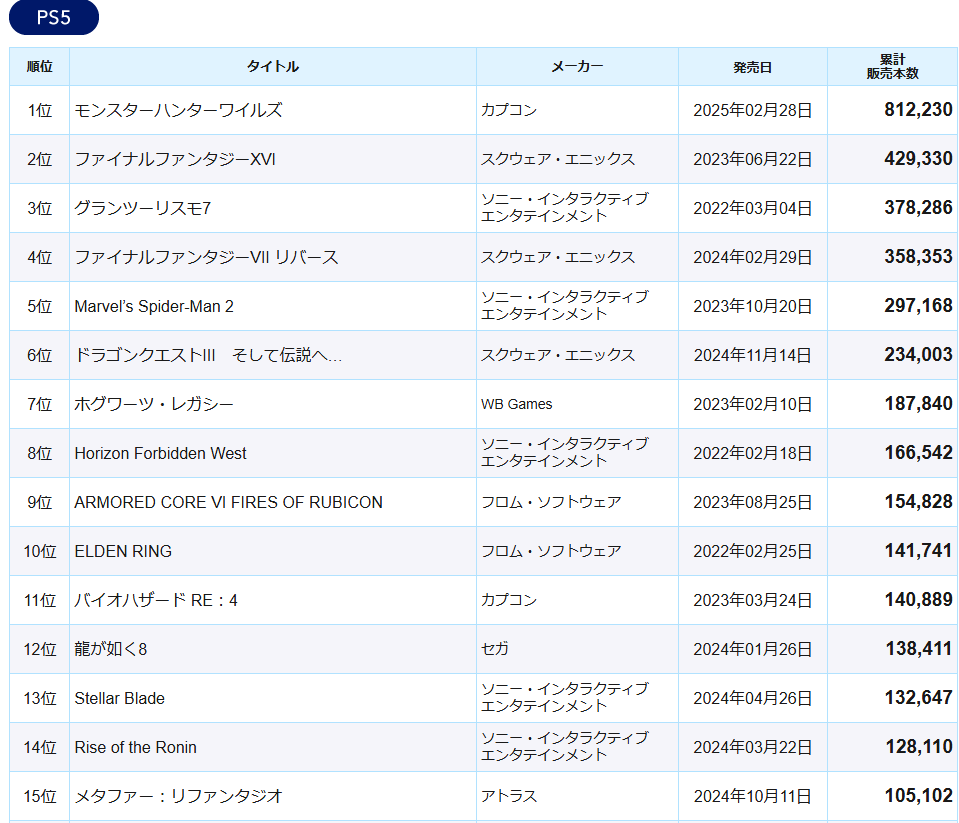
Task: Click release date 2022年02月25日
Action: coord(752,551)
